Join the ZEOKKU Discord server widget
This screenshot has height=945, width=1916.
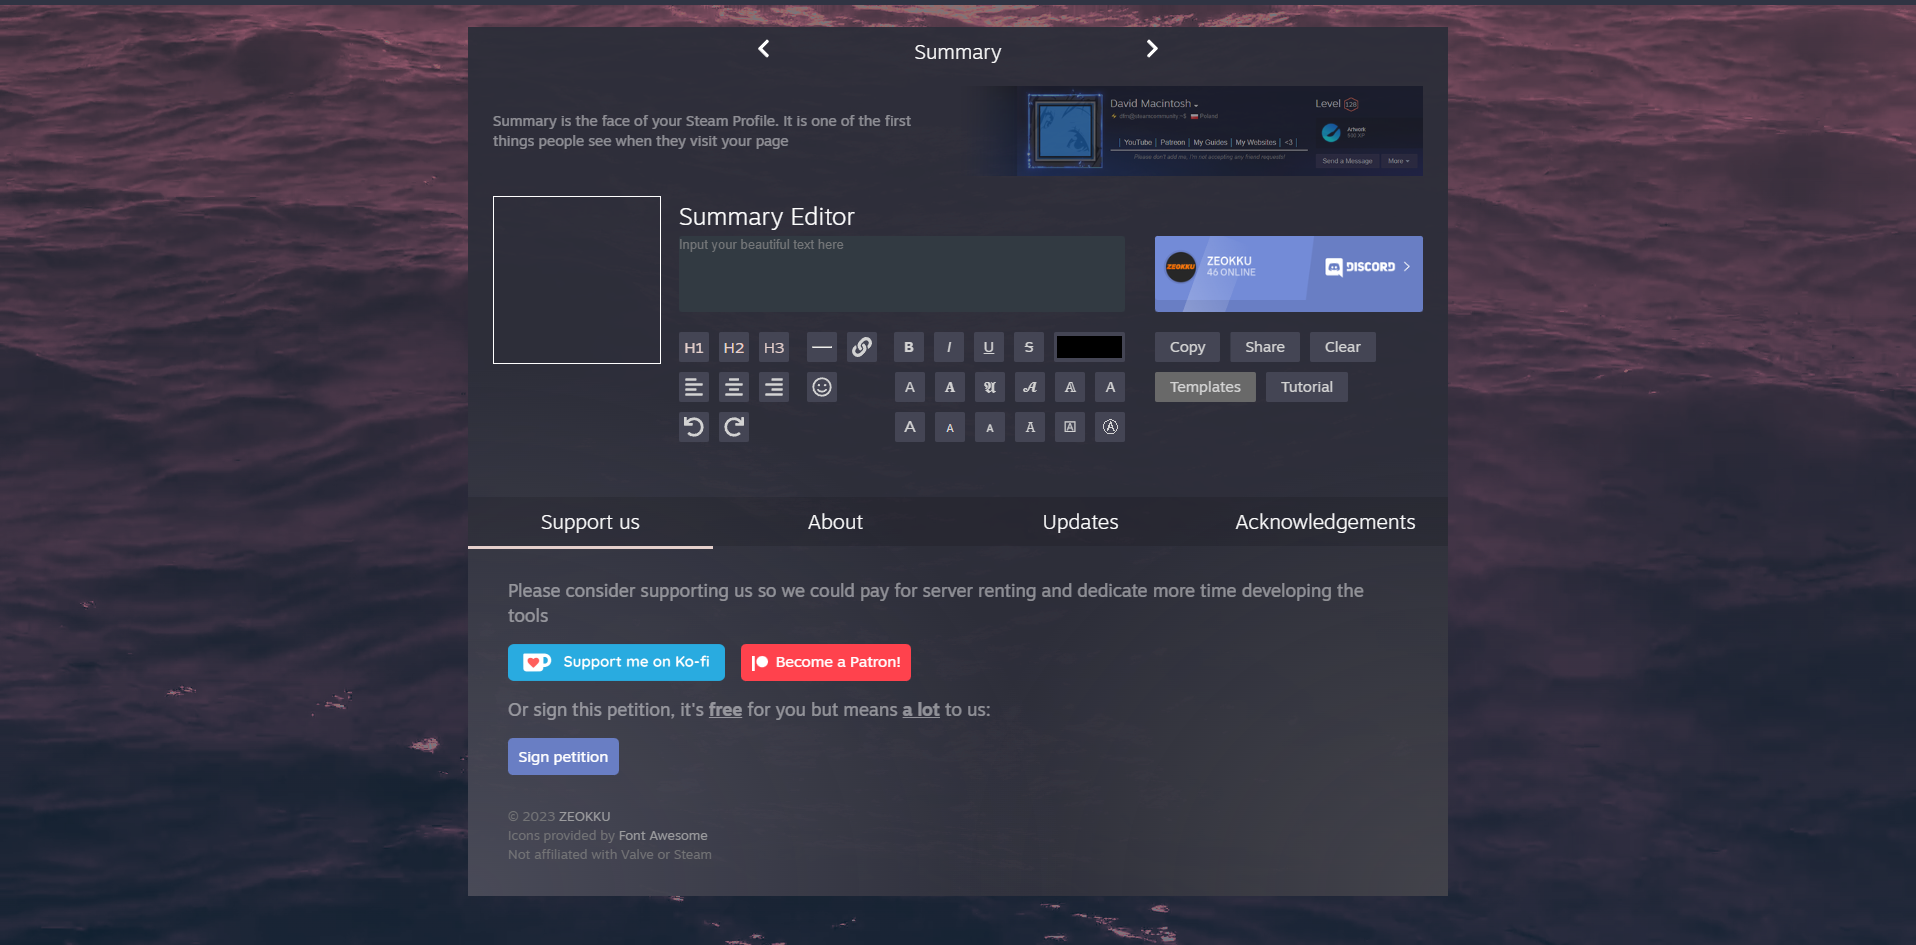coord(1289,274)
